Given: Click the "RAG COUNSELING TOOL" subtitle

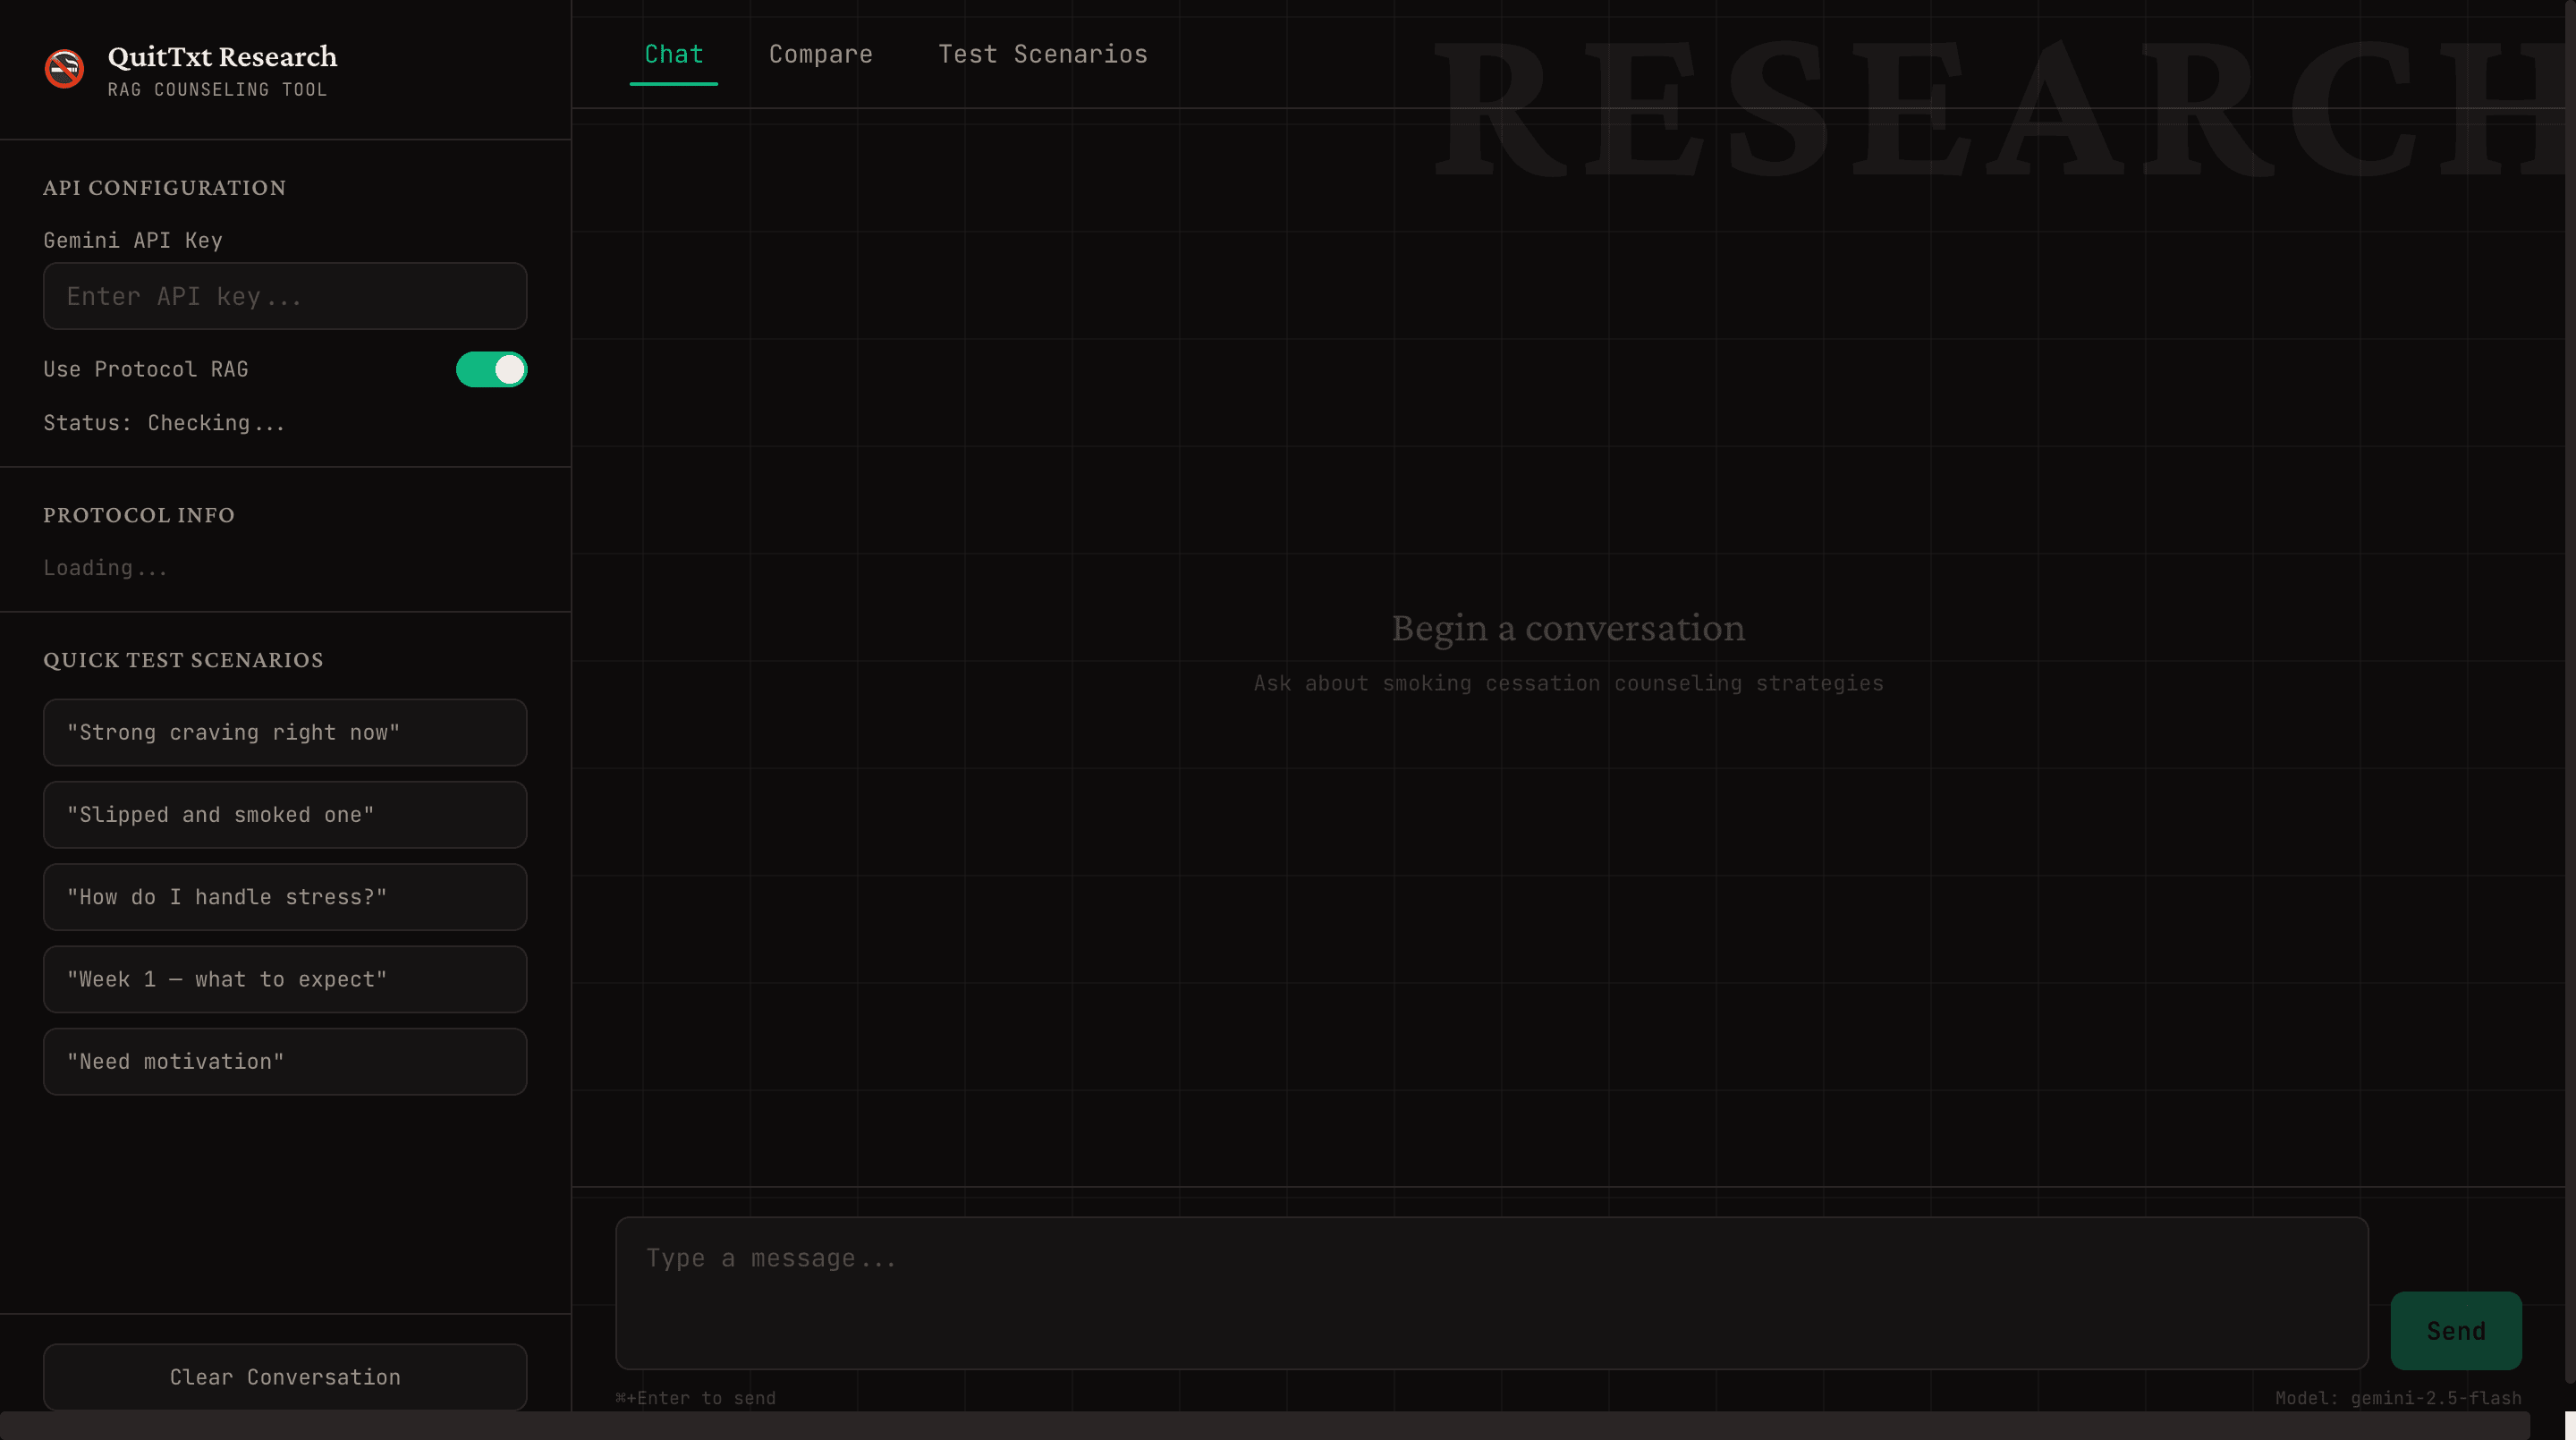Looking at the screenshot, I should point(217,90).
